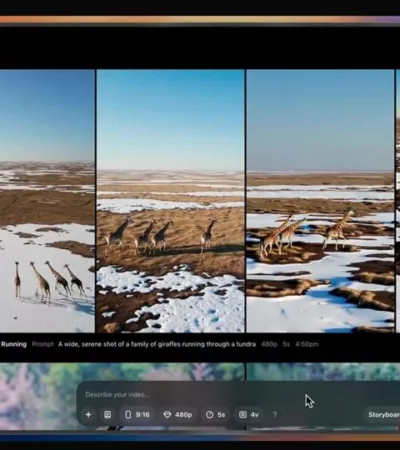Click the plus button to add media
This screenshot has width=400, height=450.
pos(88,415)
